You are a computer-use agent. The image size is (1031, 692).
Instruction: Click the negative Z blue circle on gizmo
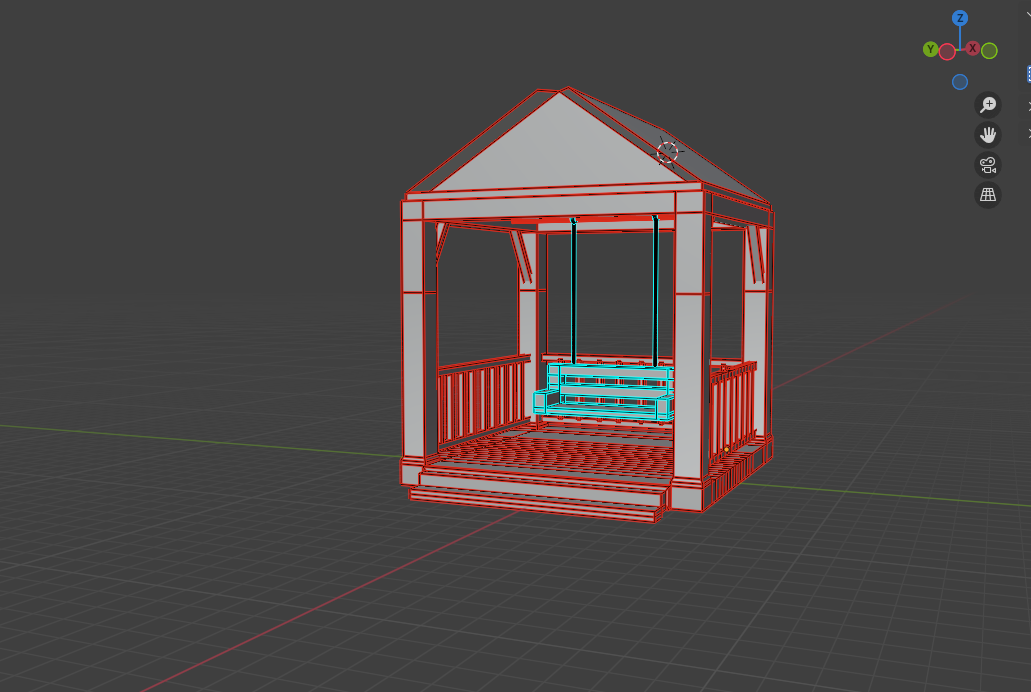click(960, 82)
